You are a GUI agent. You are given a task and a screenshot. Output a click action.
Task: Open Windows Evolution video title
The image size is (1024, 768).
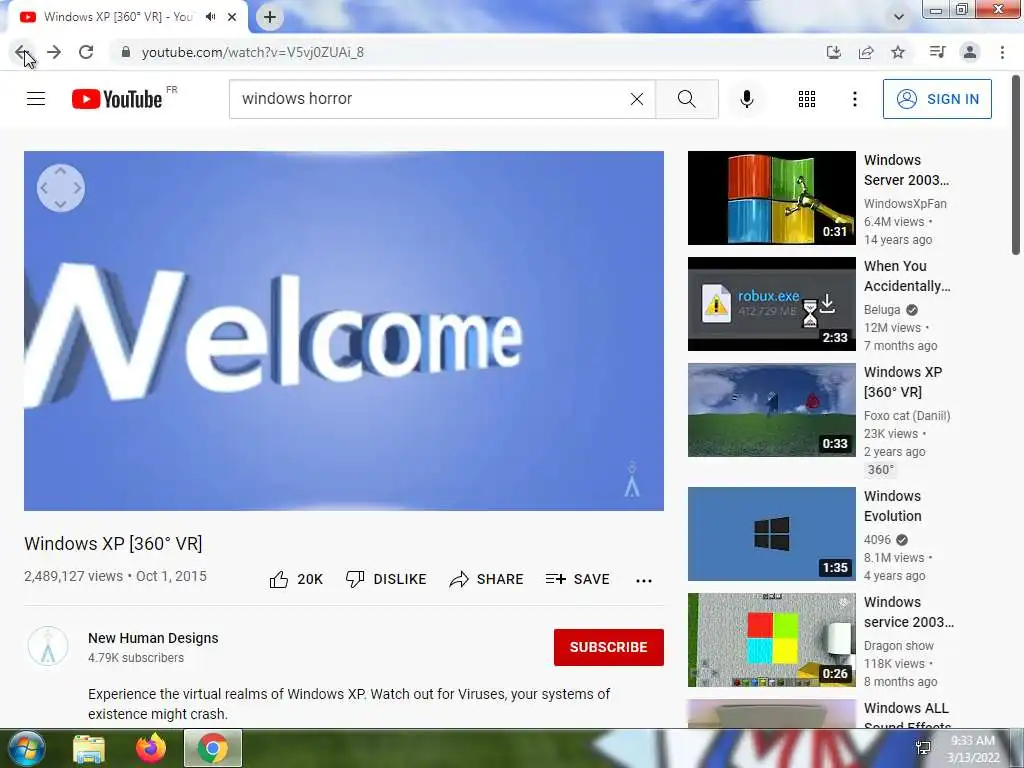pos(893,506)
